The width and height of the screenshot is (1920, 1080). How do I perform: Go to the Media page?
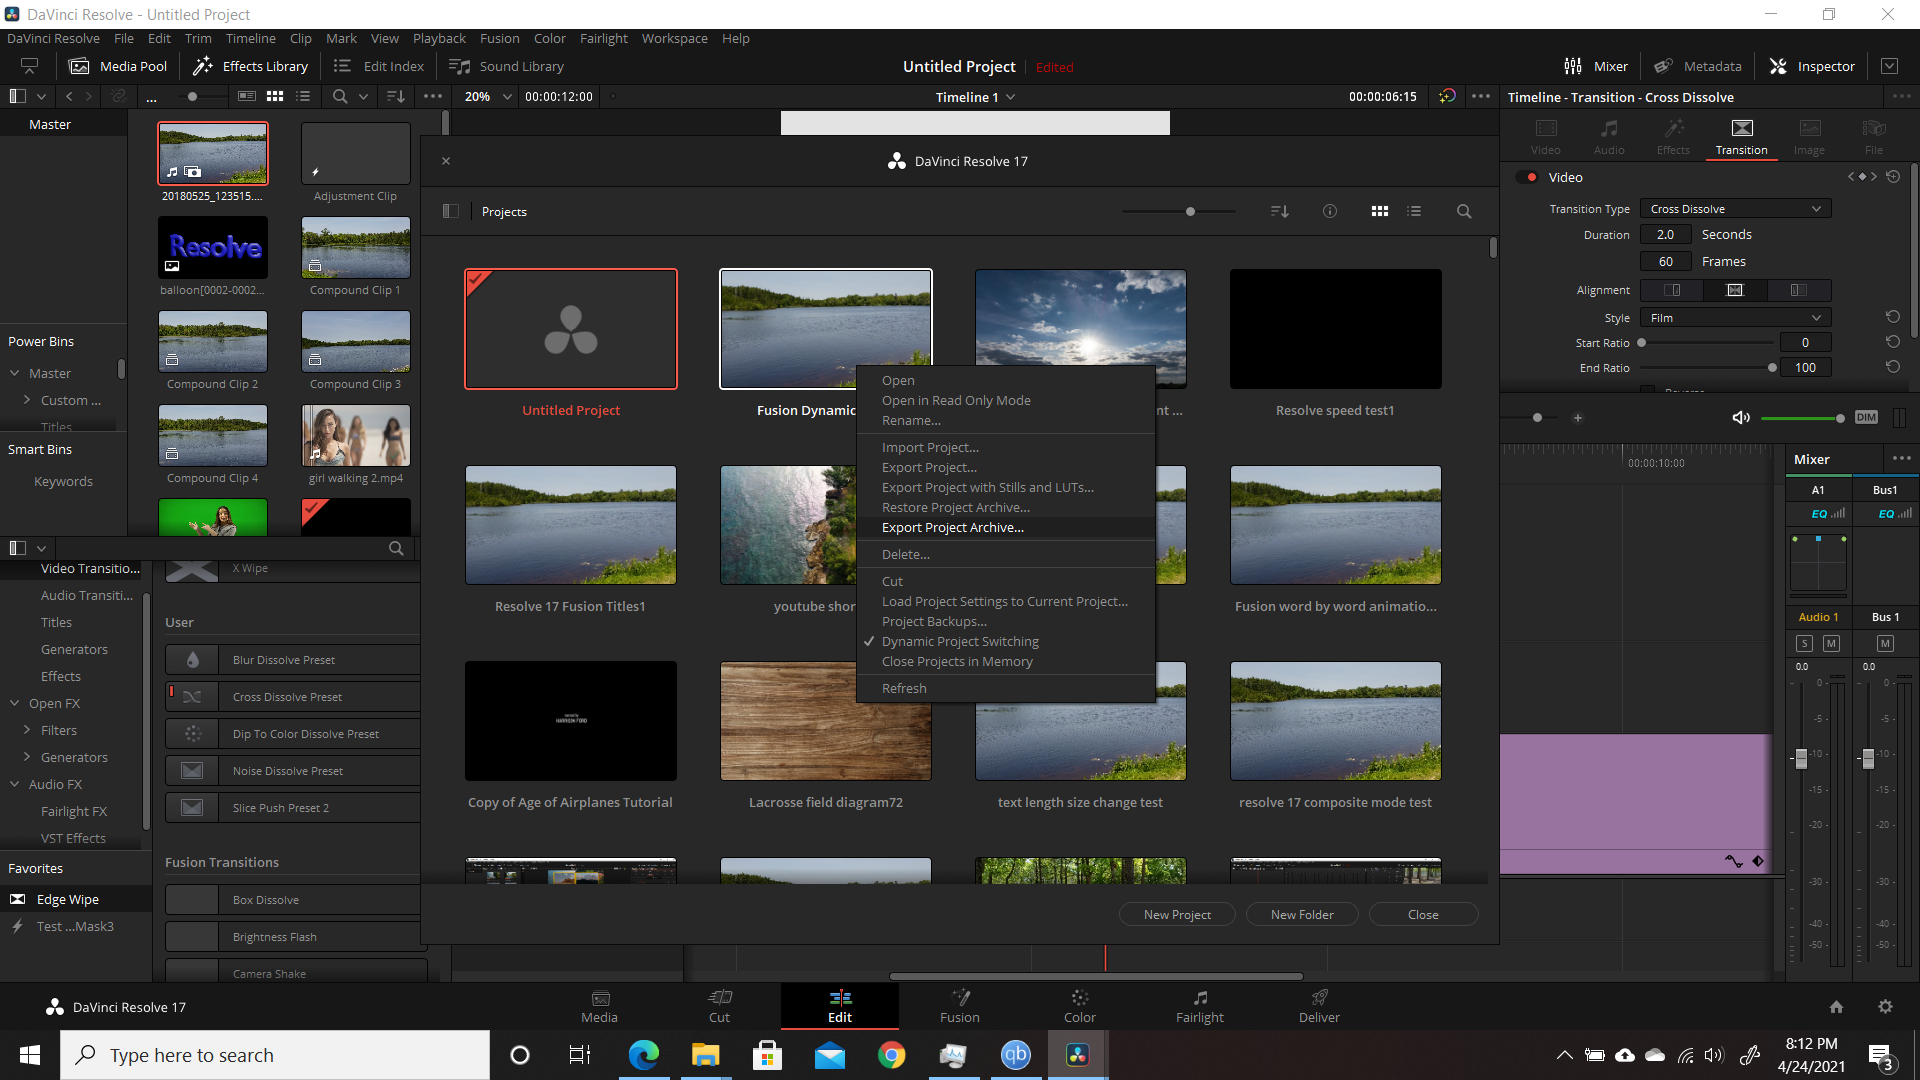[600, 1006]
